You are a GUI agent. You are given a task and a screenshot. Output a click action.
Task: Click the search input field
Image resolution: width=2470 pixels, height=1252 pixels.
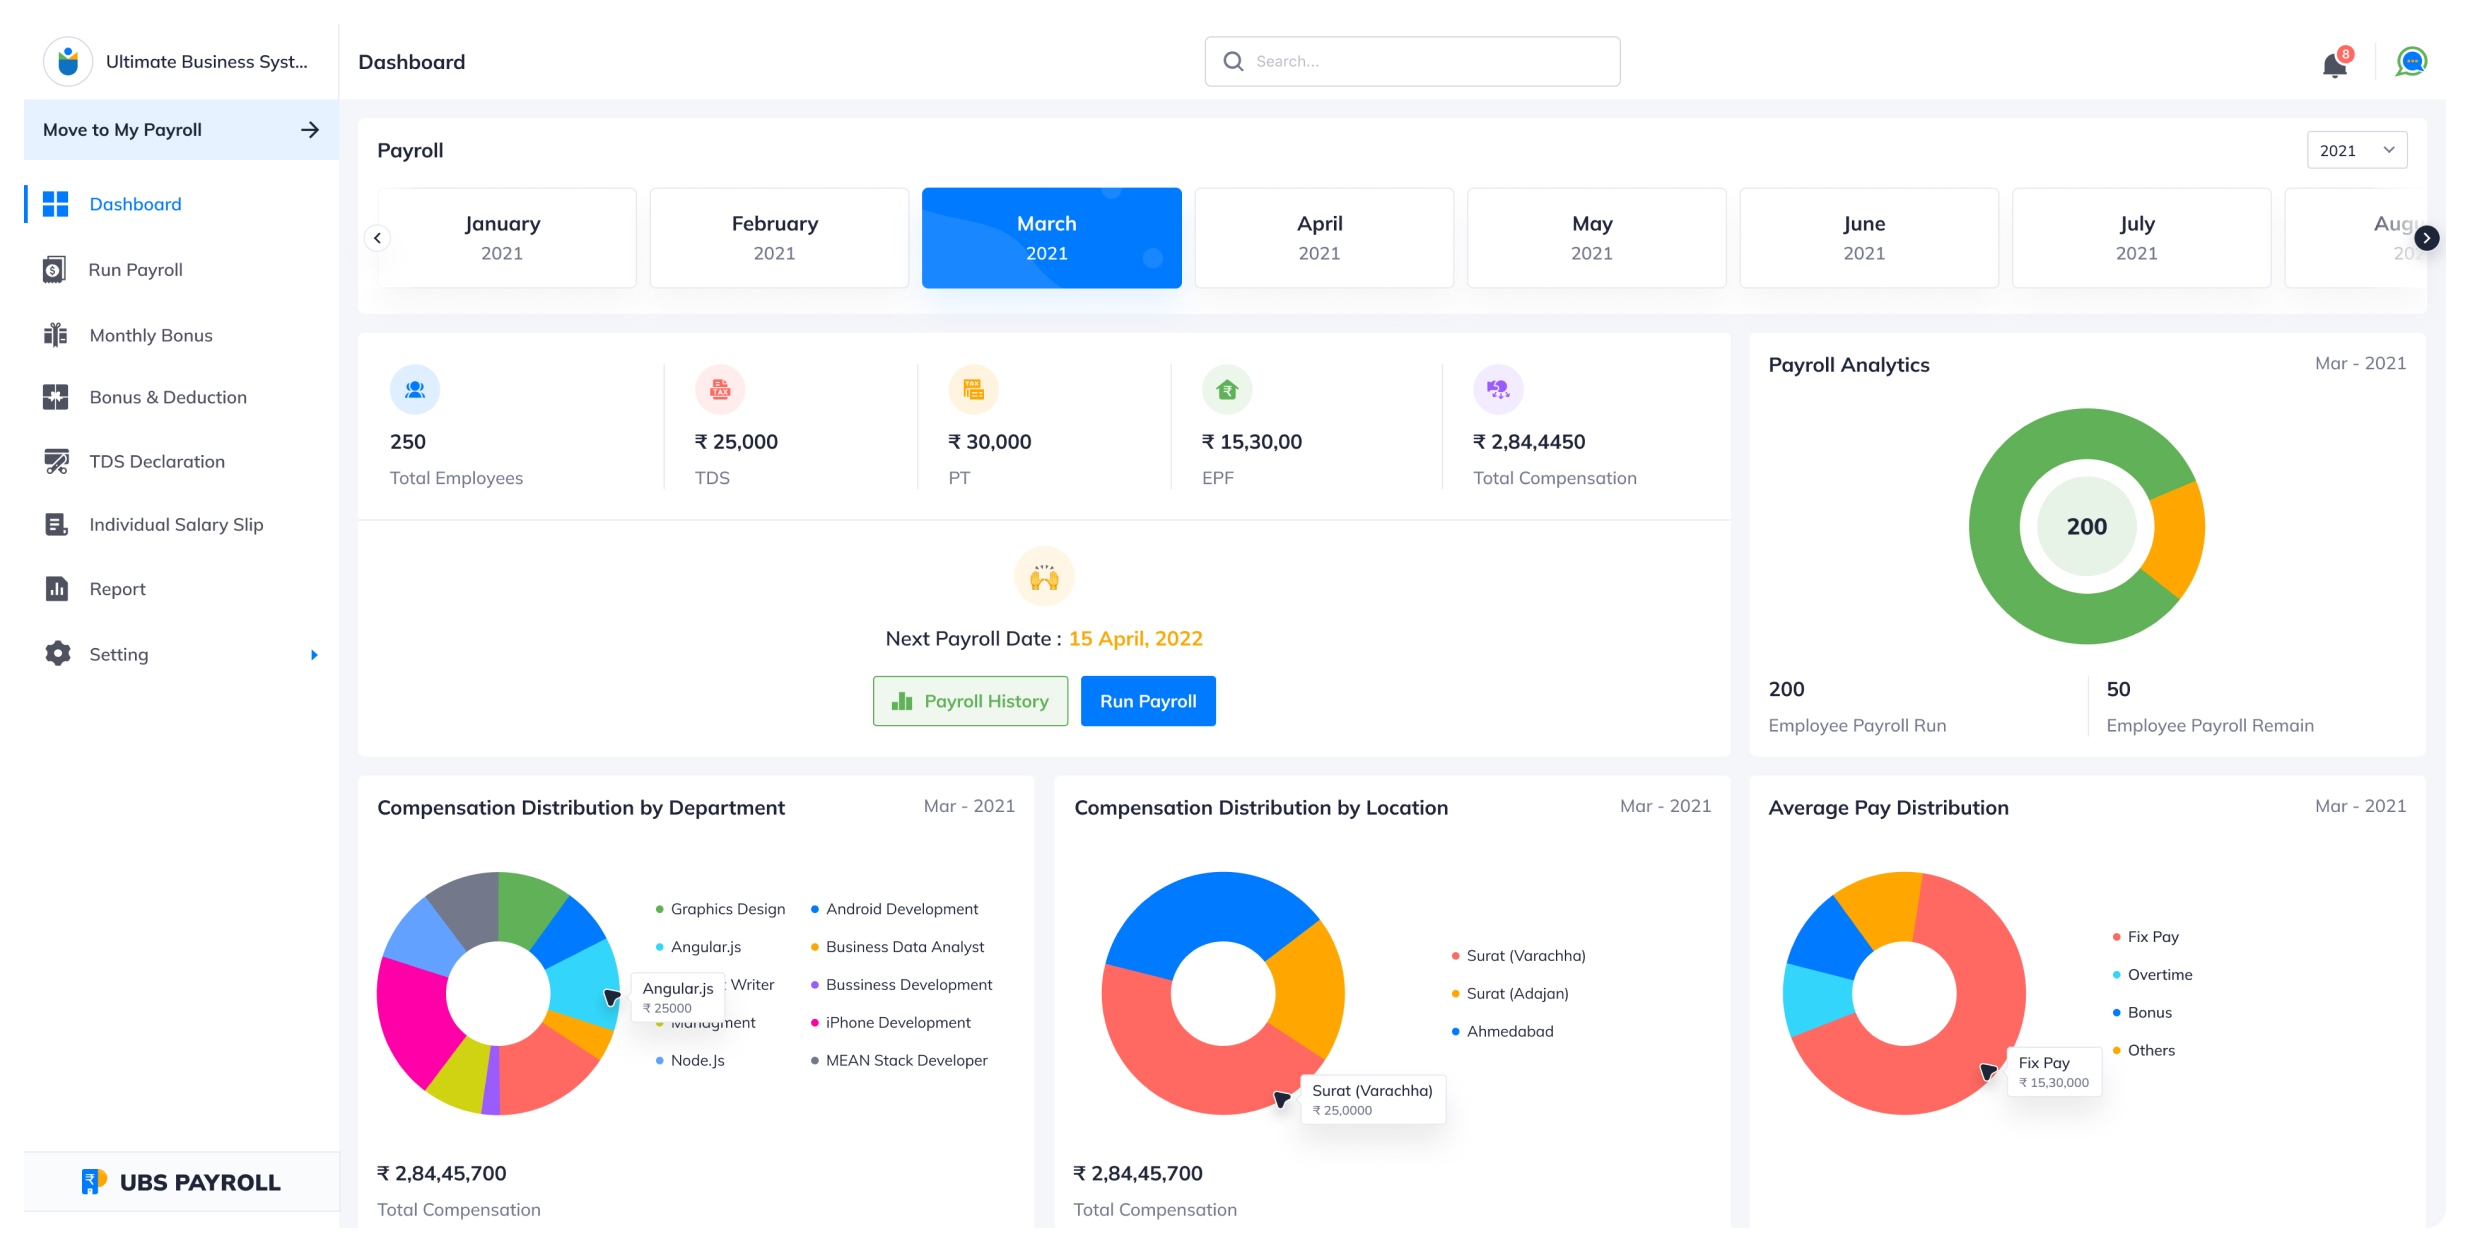pos(1413,61)
